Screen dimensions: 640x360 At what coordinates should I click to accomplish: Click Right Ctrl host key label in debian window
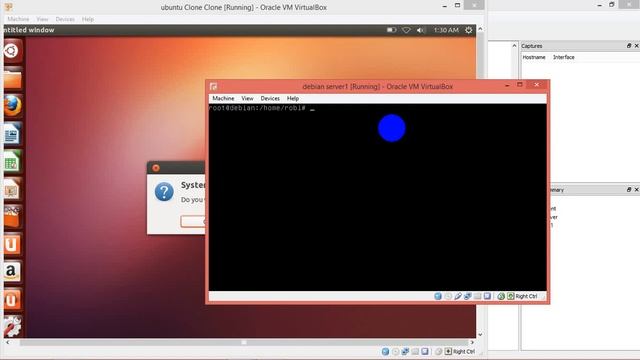527,296
